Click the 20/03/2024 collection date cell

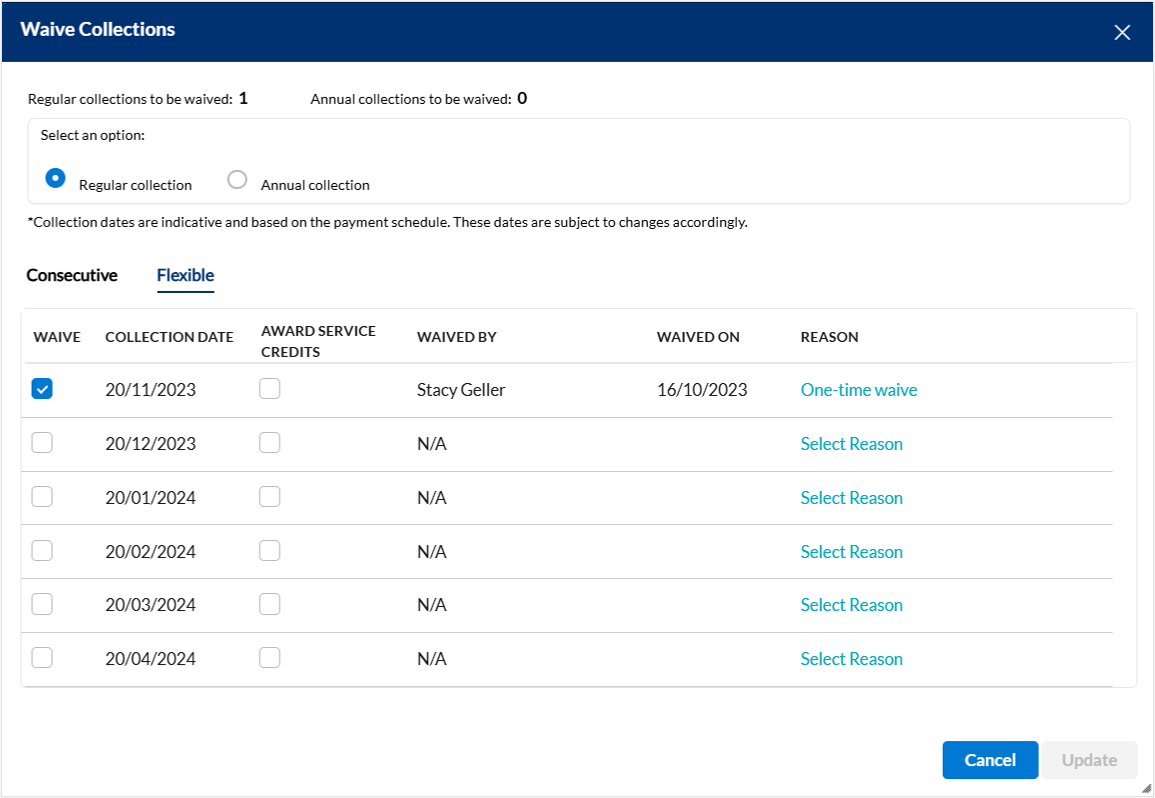point(150,605)
